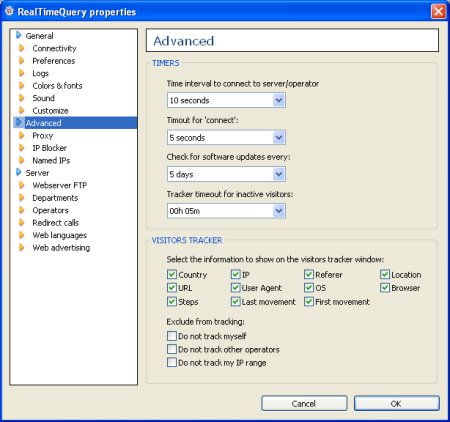The image size is (450, 422).
Task: Uncheck the Steps checkbox
Action: (x=172, y=301)
